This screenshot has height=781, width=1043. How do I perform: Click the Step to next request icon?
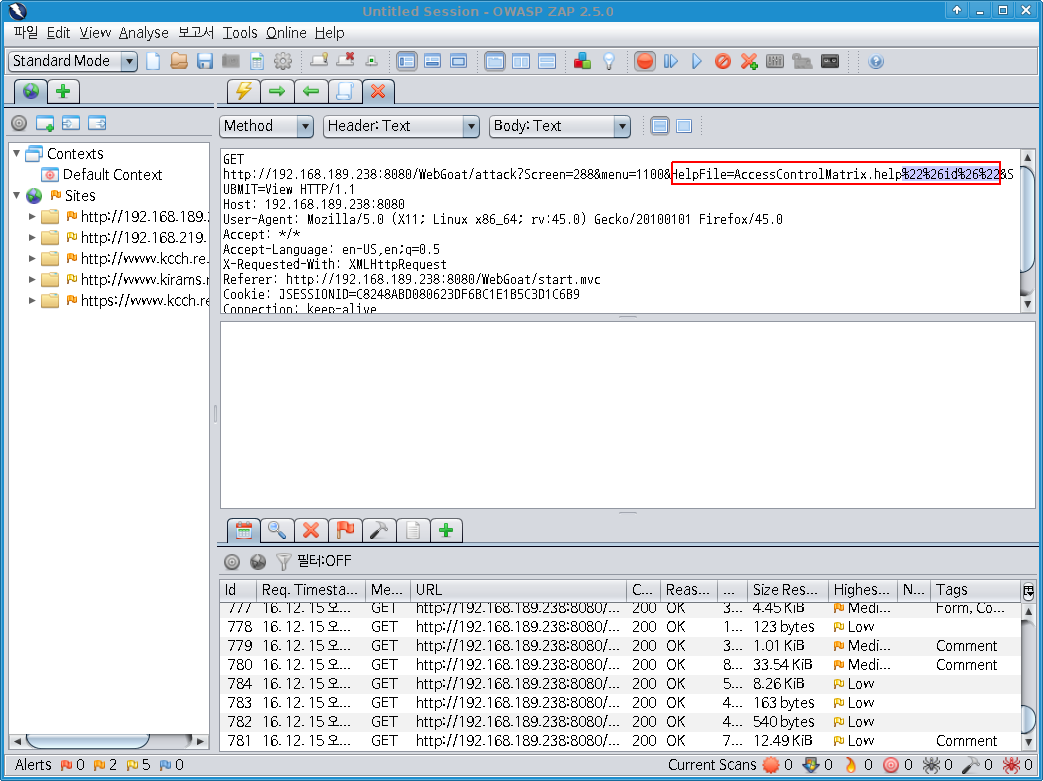[670, 61]
